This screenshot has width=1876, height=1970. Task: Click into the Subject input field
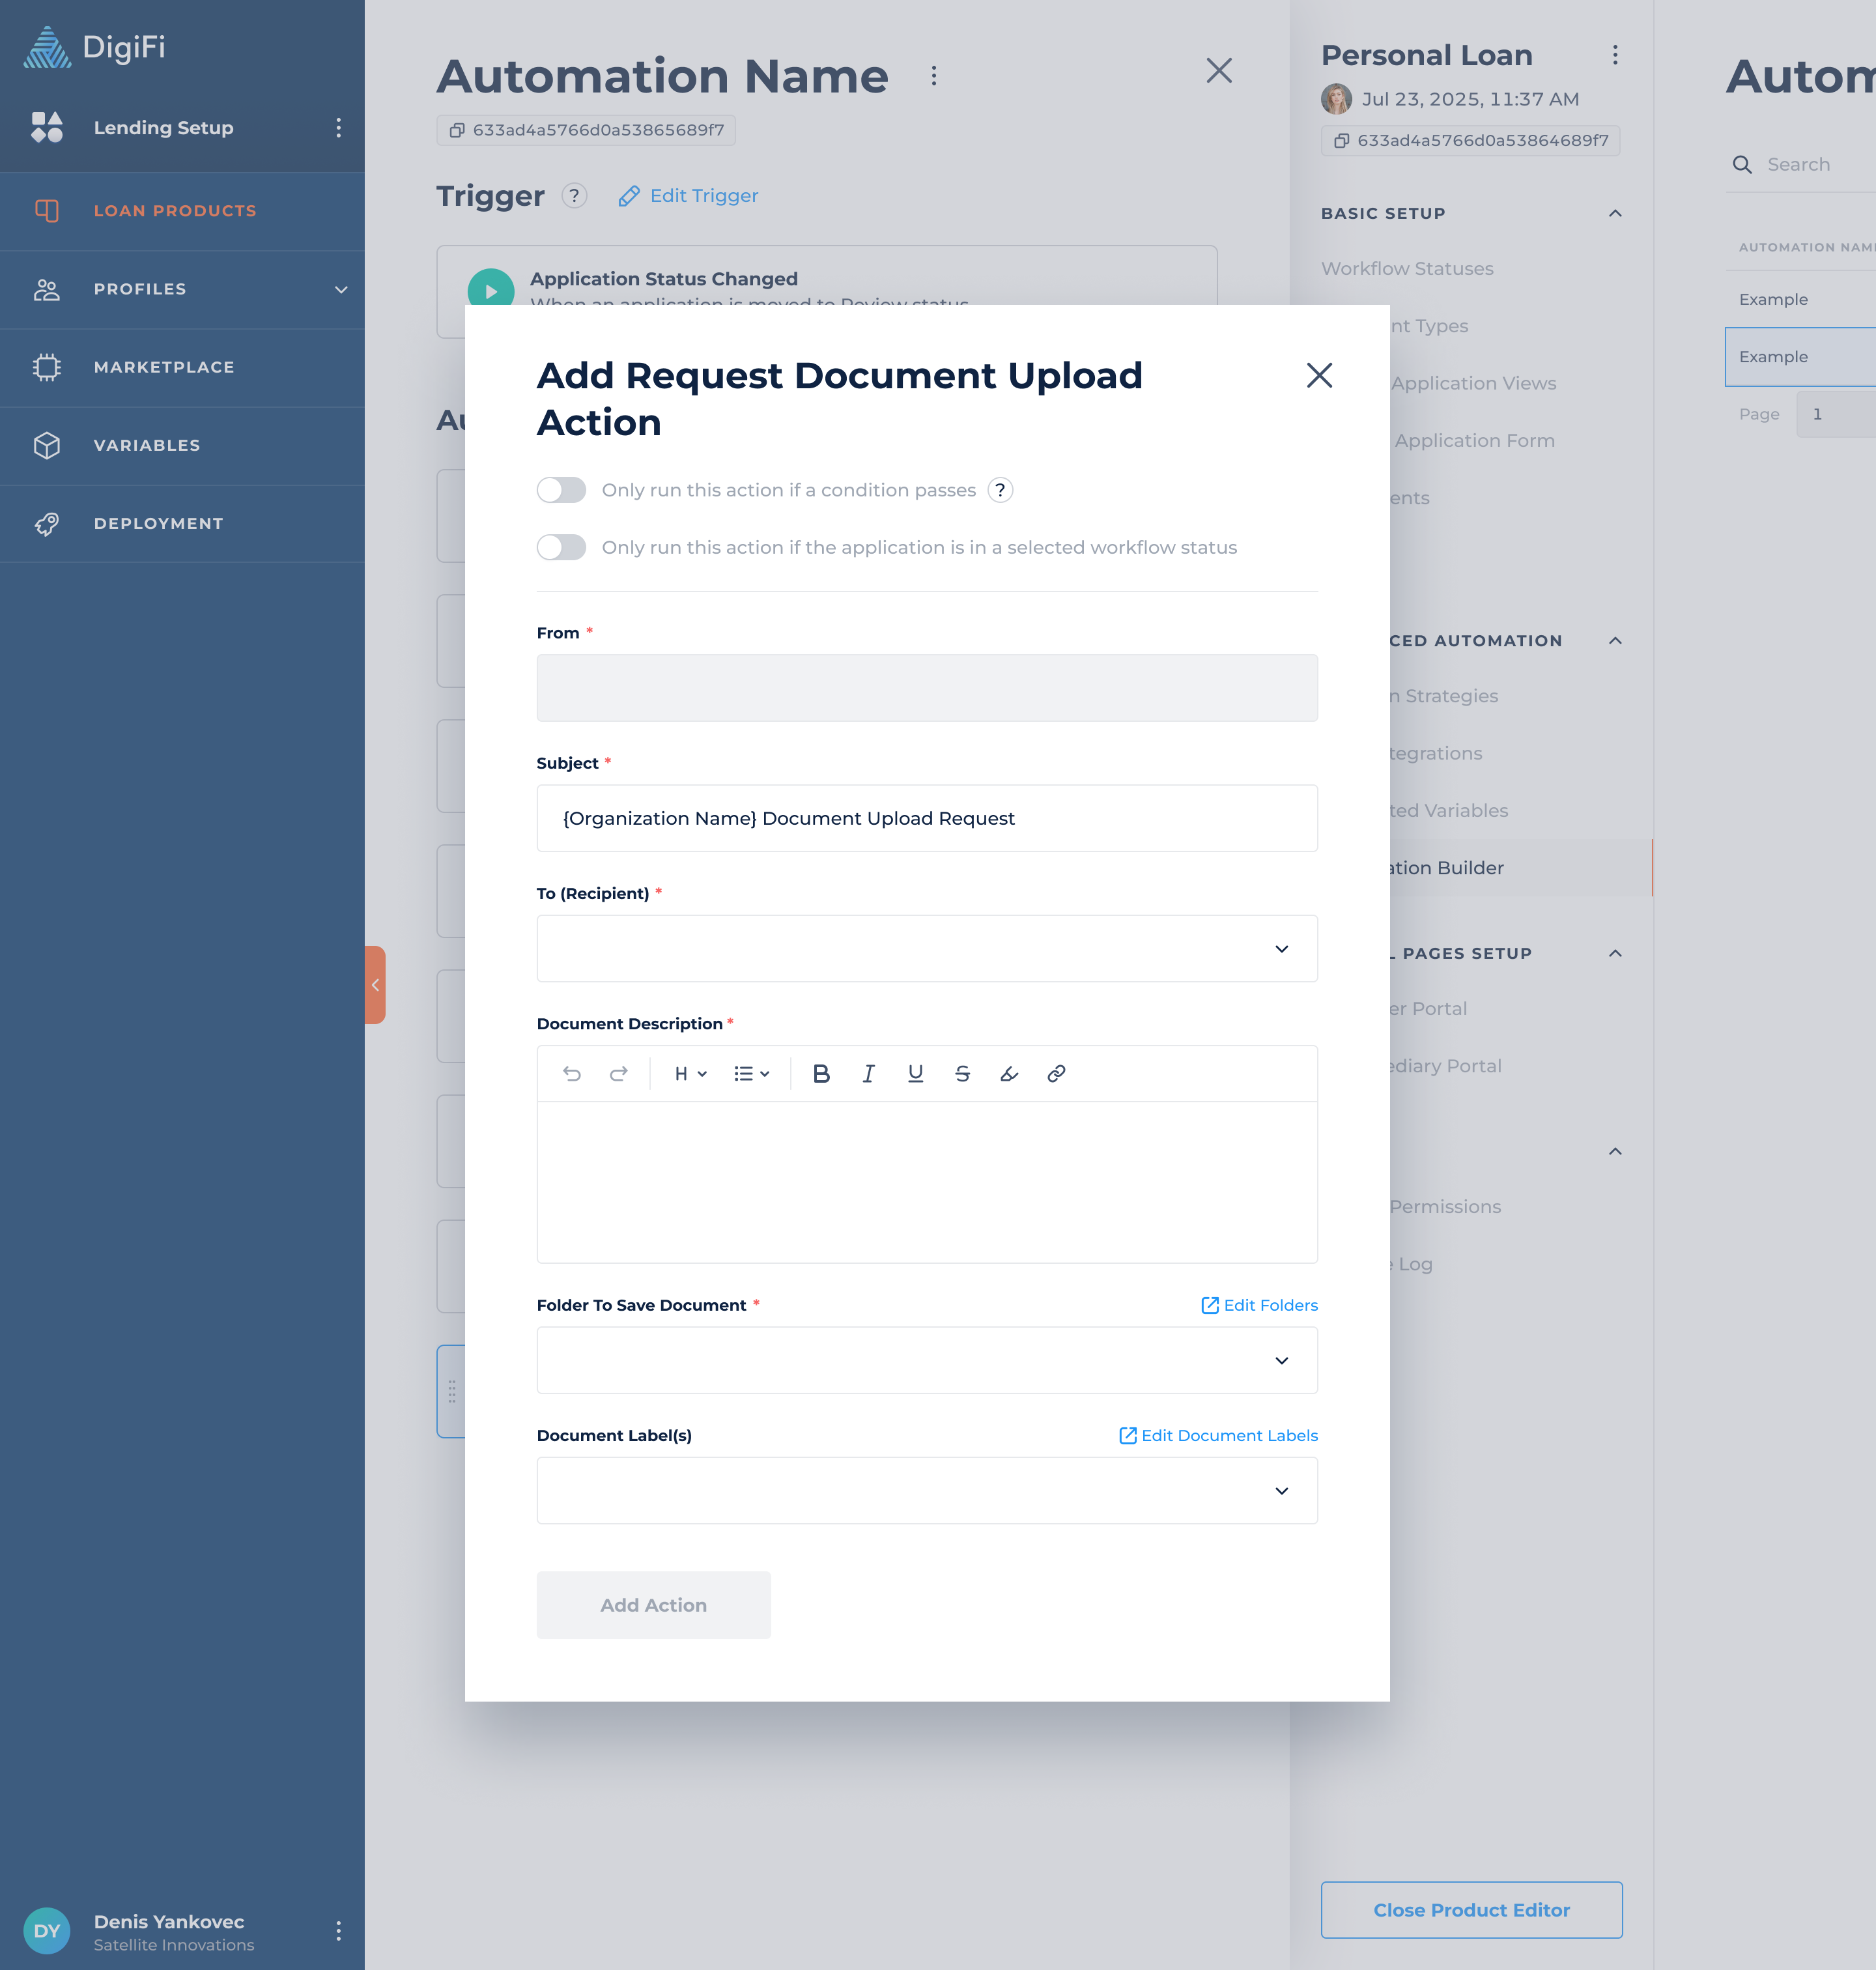pos(926,818)
